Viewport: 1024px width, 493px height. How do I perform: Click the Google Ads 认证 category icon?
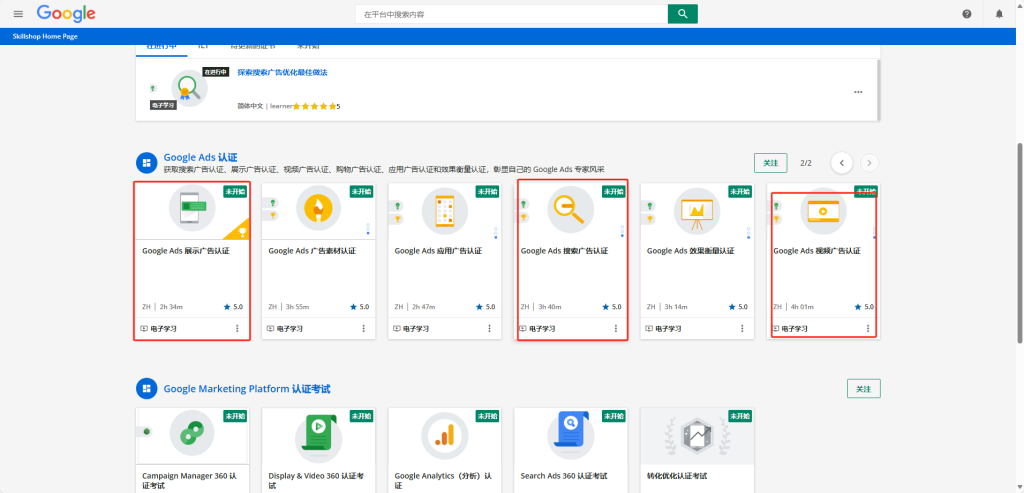pos(146,163)
